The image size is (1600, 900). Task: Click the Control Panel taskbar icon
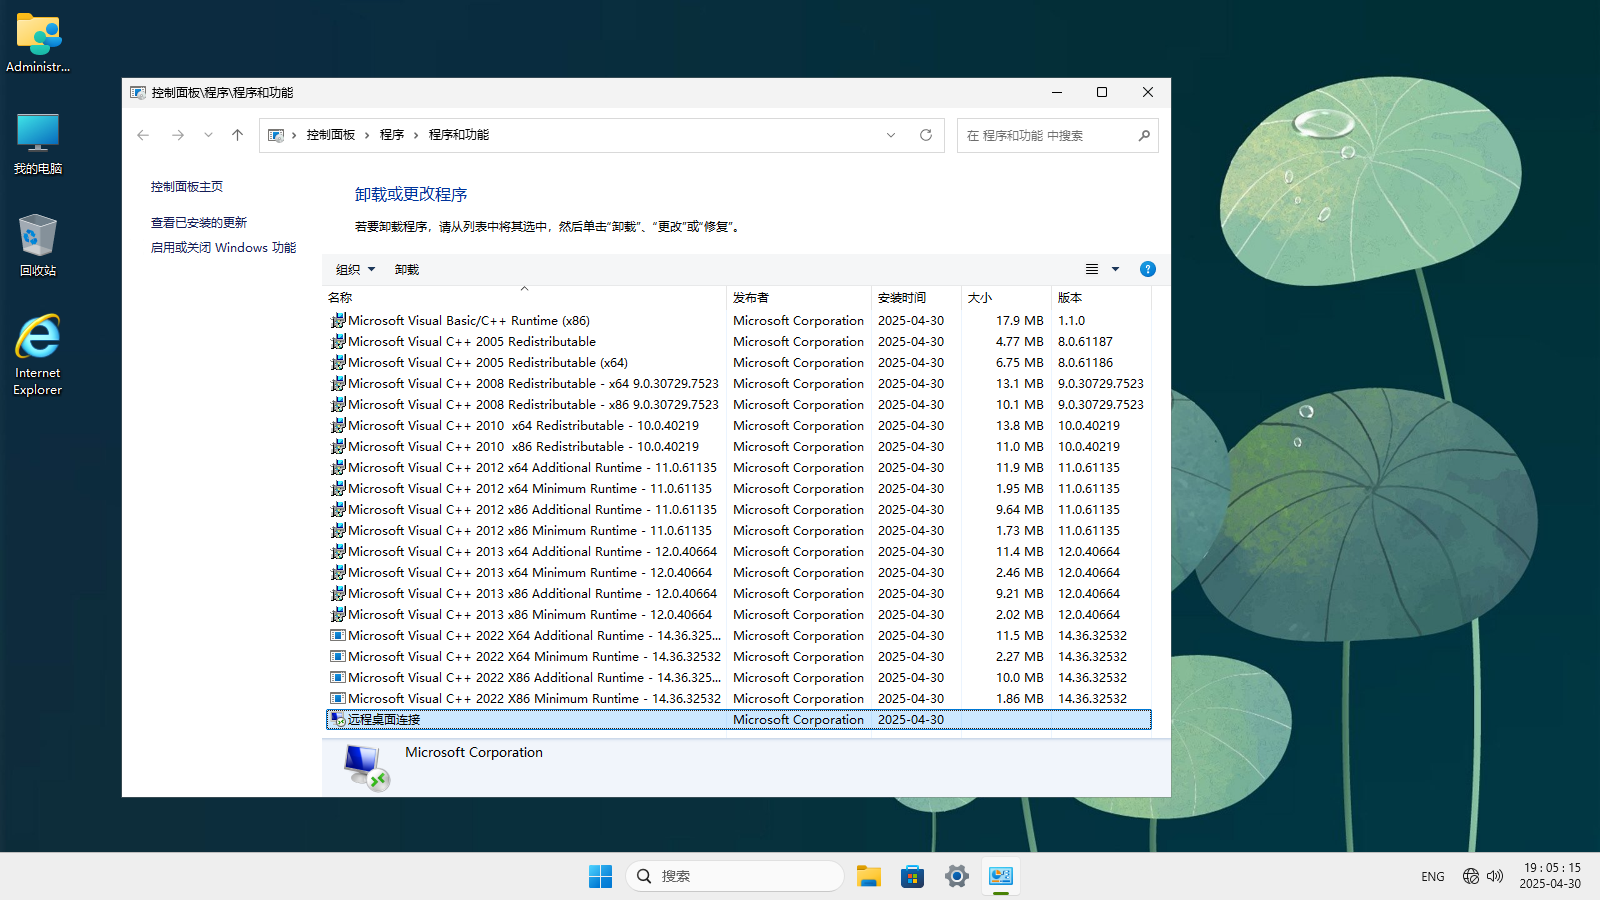(x=1001, y=877)
